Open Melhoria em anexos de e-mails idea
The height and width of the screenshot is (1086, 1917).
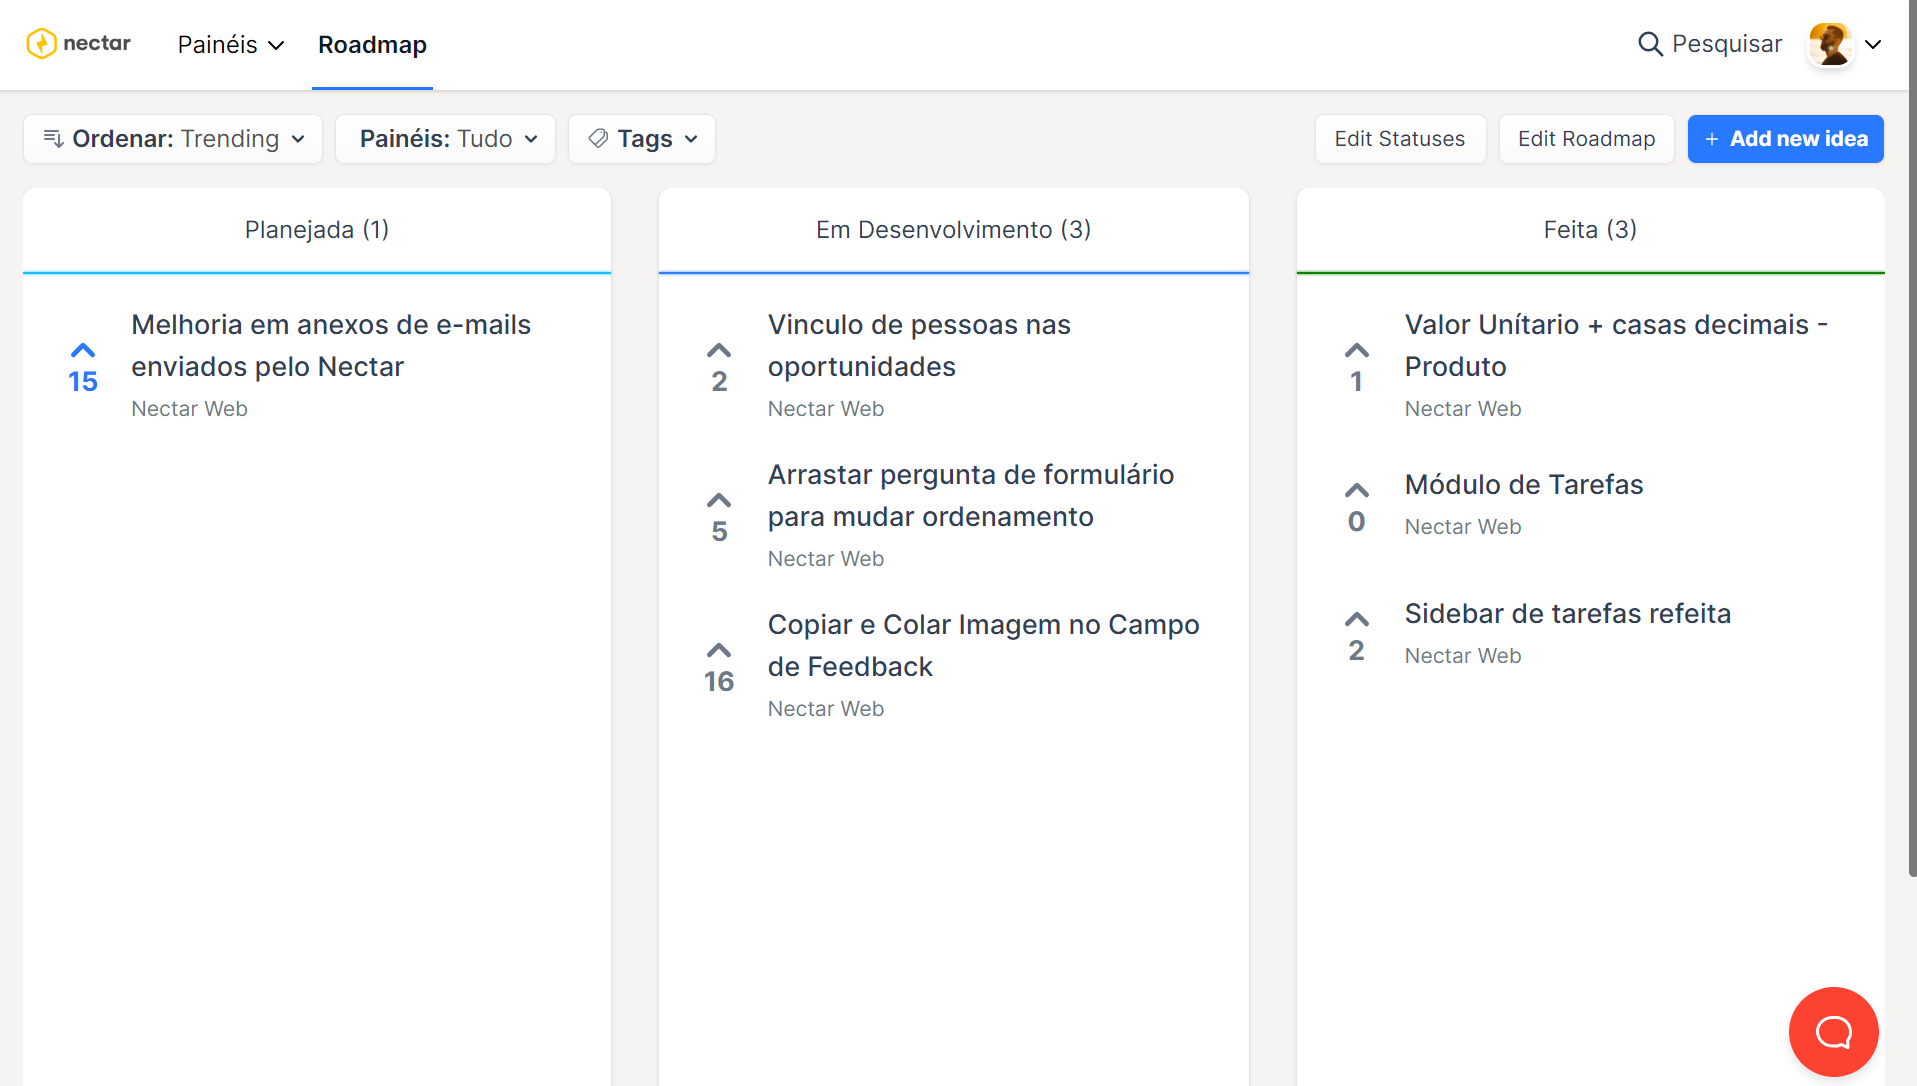(x=331, y=346)
